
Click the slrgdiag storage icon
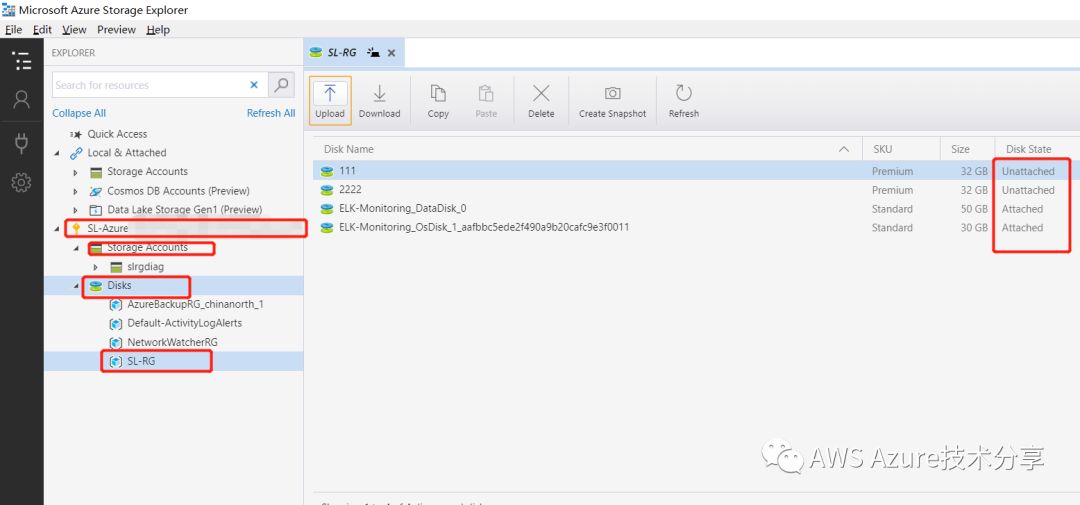[x=116, y=267]
